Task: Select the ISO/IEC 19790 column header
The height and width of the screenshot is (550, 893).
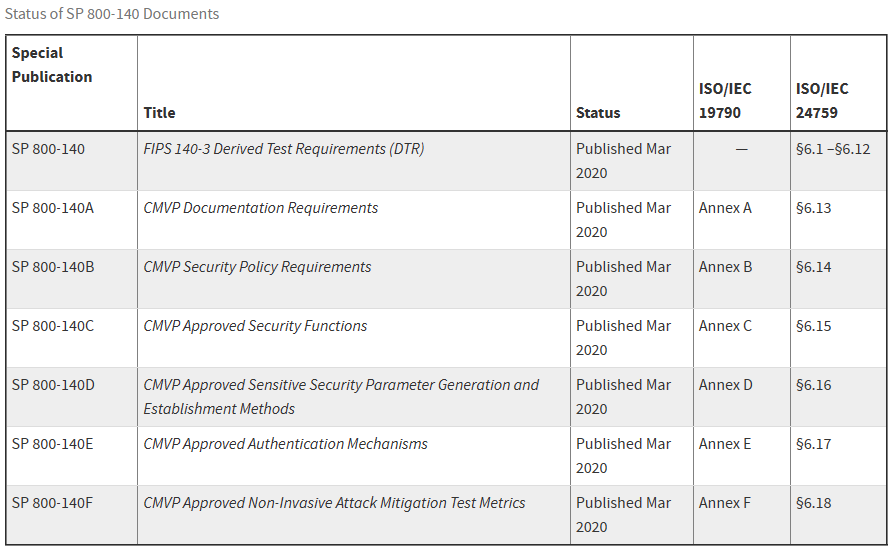Action: point(725,100)
